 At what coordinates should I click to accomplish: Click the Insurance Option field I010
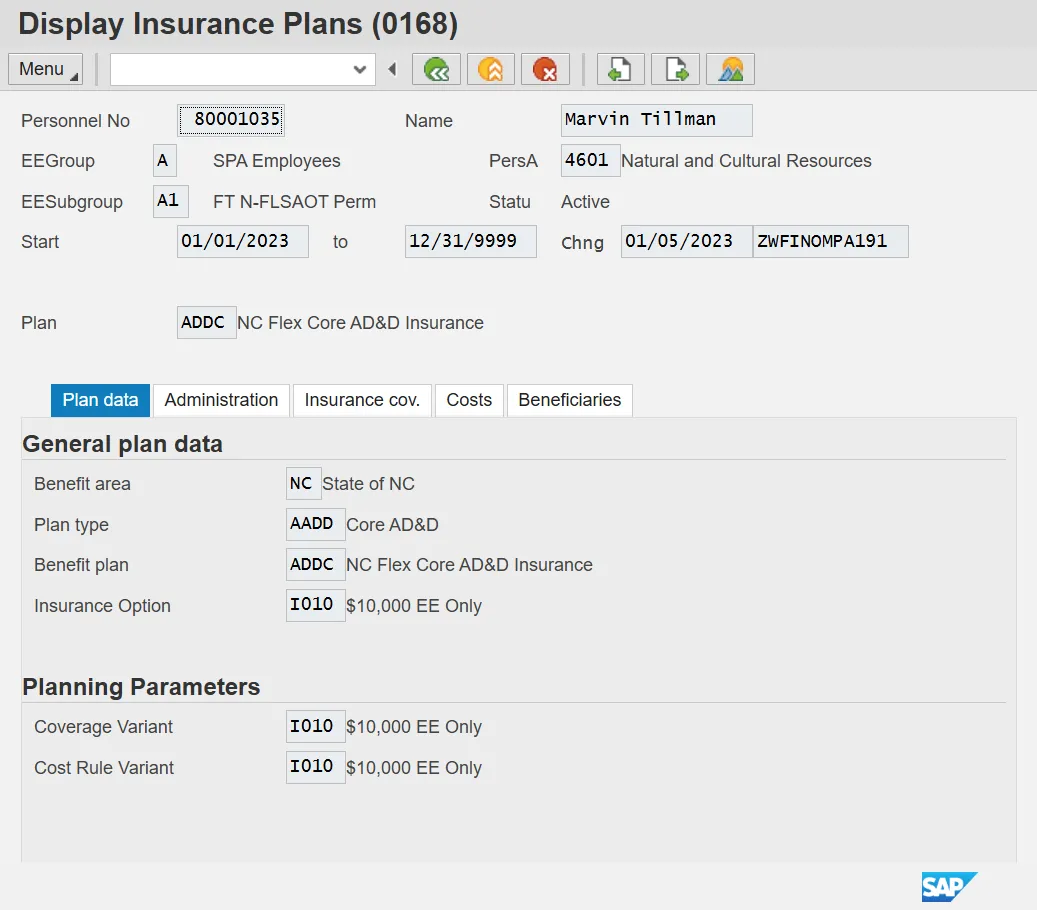315,605
